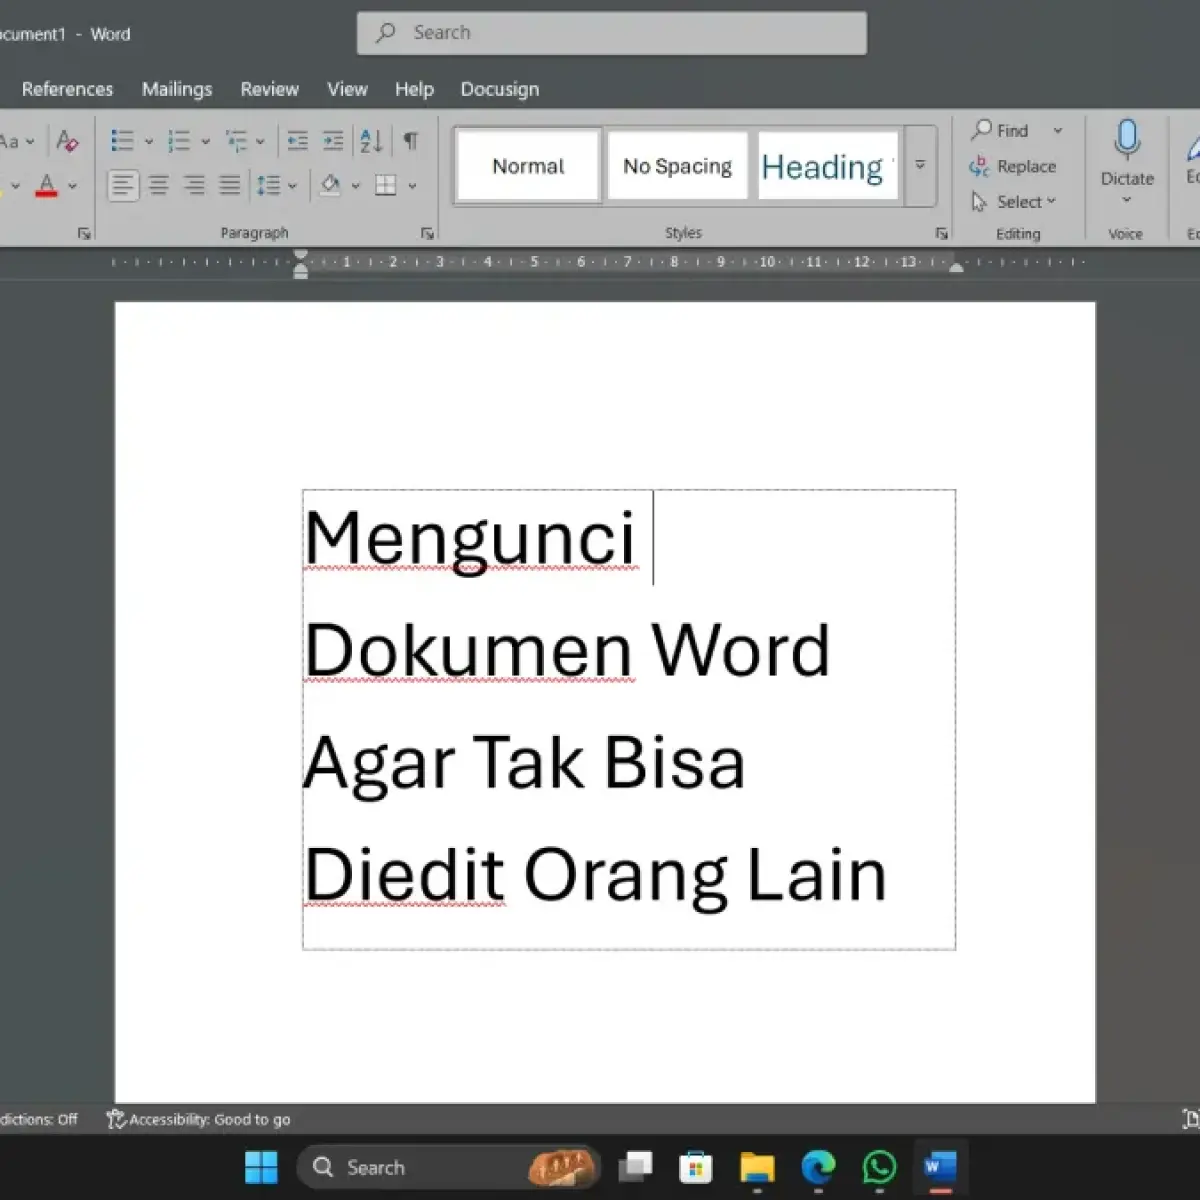Viewport: 1200px width, 1200px height.
Task: Click the Replace button
Action: click(x=1013, y=167)
